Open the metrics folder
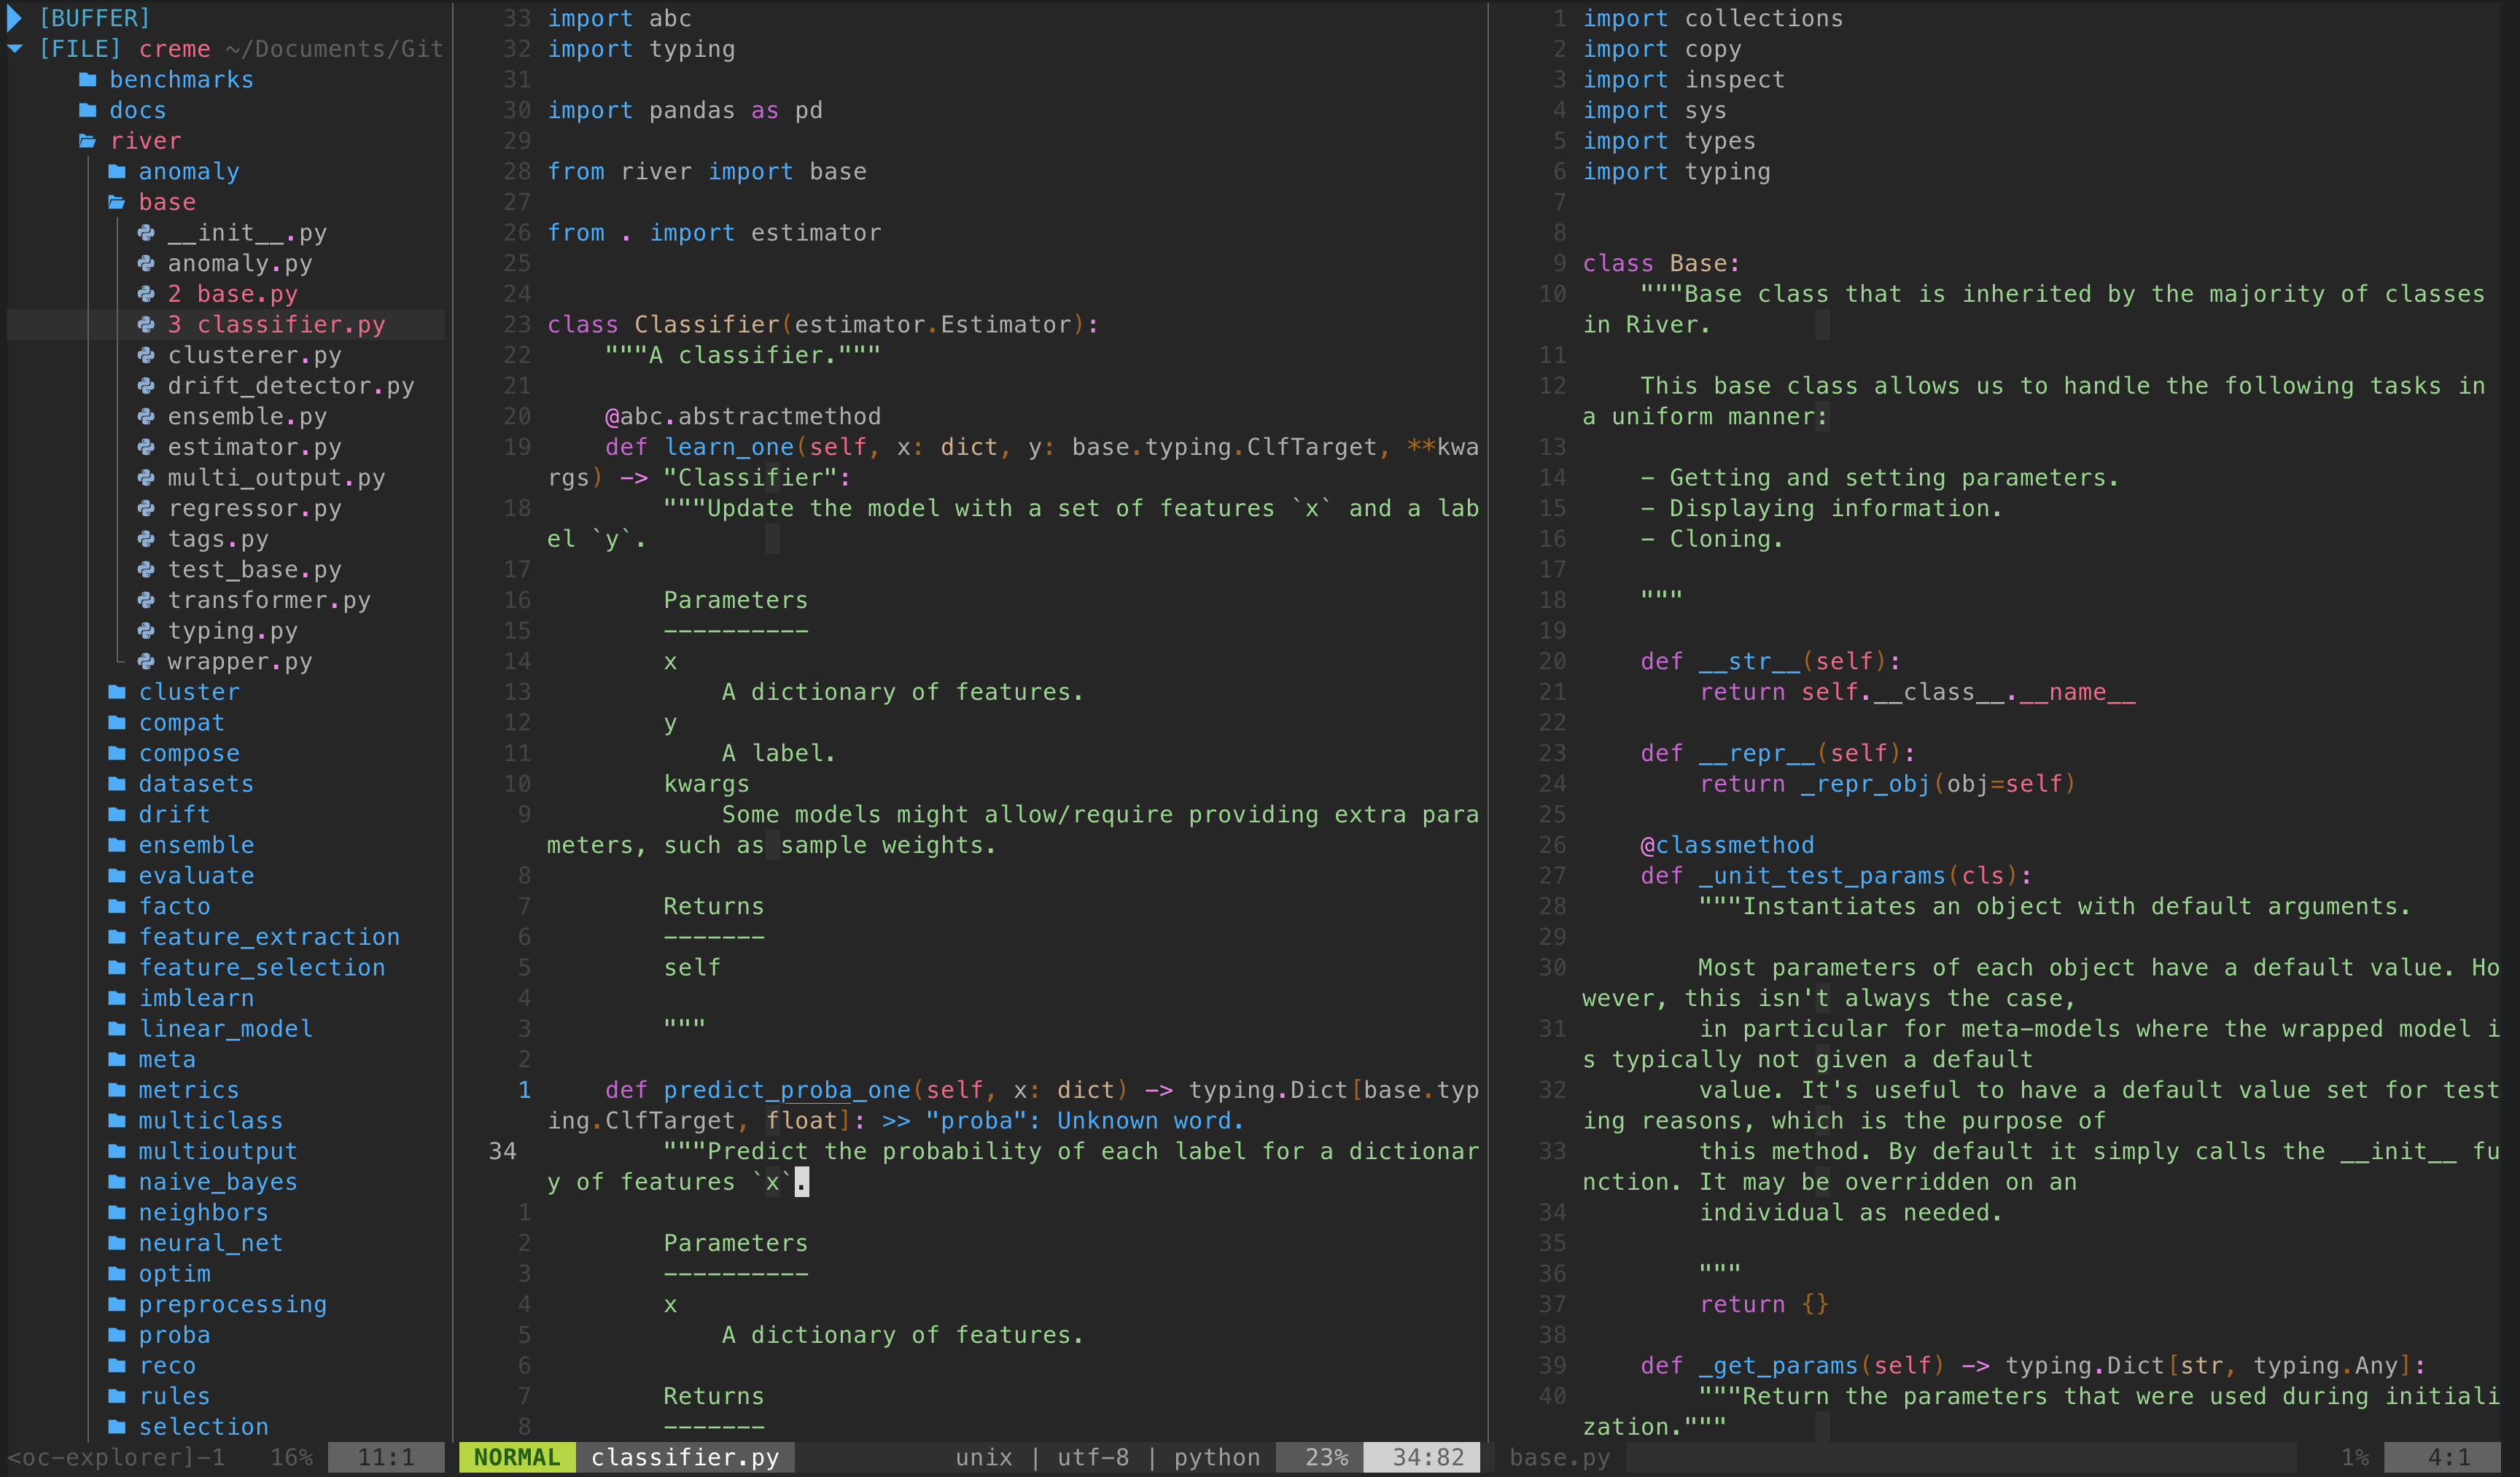Viewport: 2520px width, 1477px height. (188, 1090)
